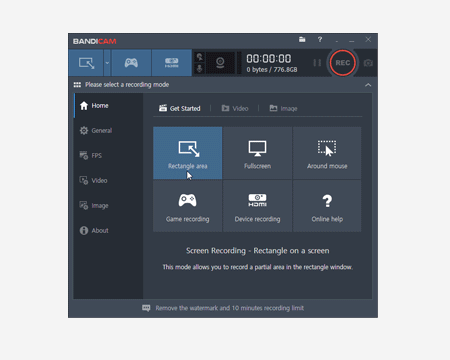Screen dimensions: 450x360
Task: Choose the Around mouse recording tile
Action: pos(327,153)
